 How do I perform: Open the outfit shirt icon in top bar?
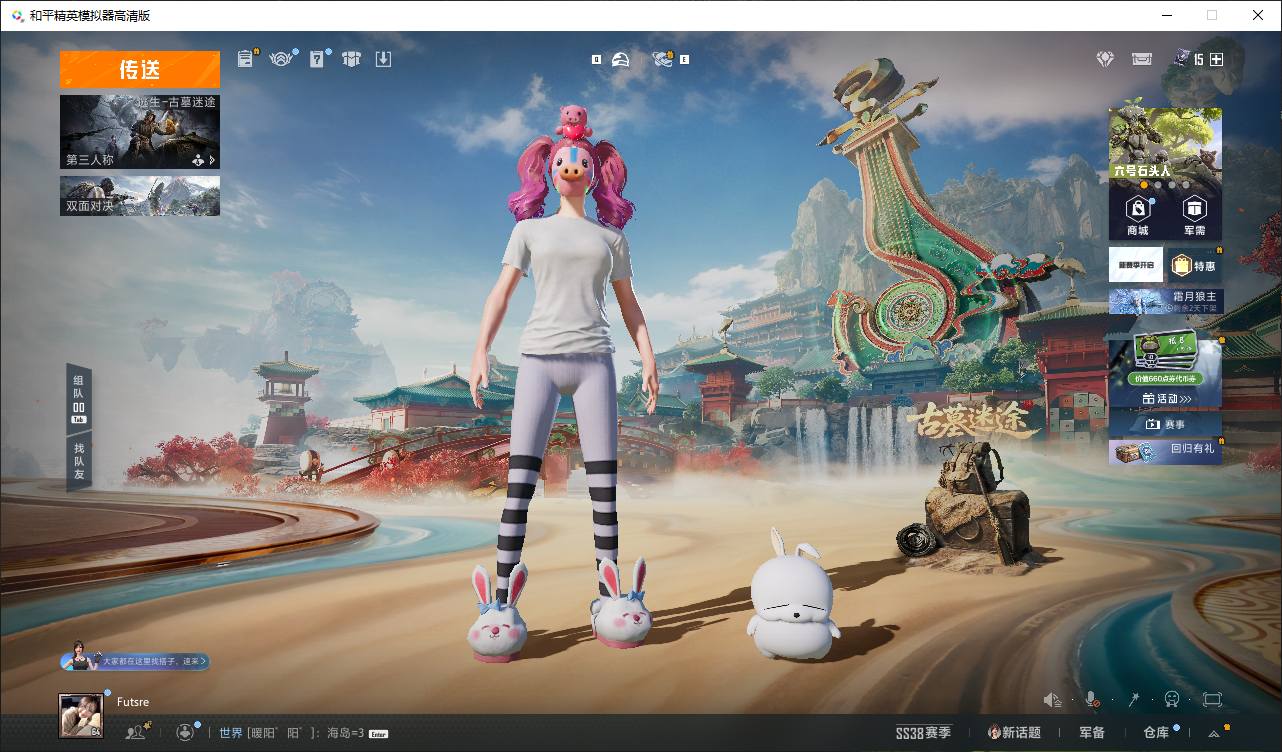point(350,59)
